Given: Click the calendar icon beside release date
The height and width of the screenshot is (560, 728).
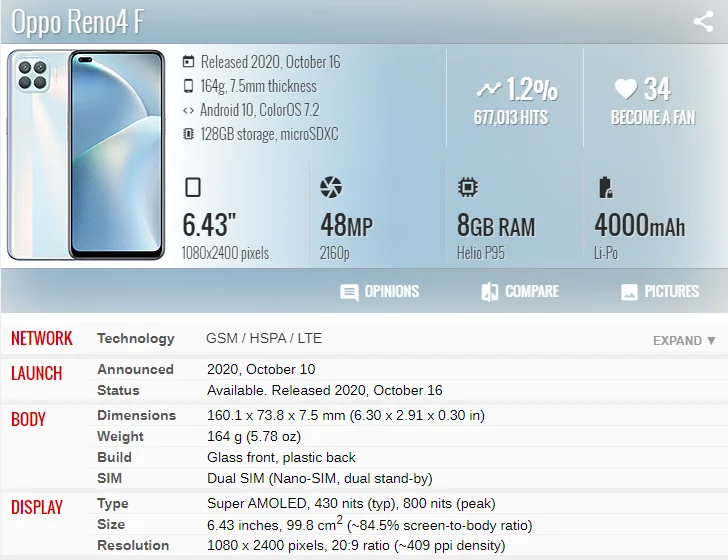Looking at the screenshot, I should click(188, 62).
